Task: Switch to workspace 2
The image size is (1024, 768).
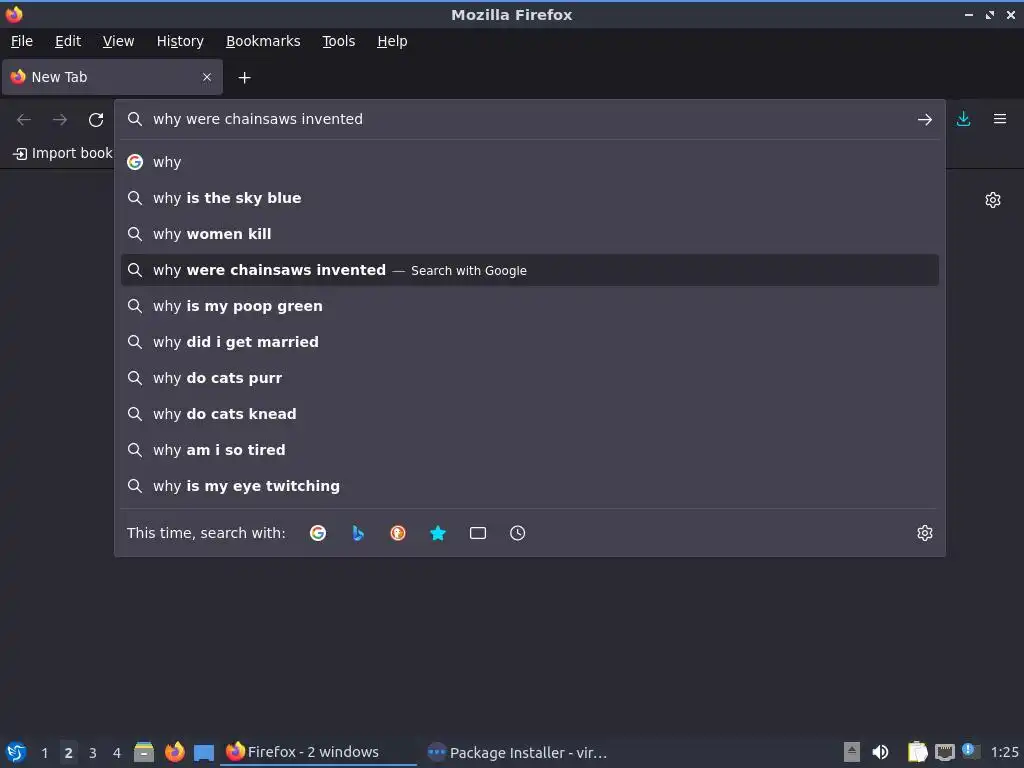Action: coord(68,753)
